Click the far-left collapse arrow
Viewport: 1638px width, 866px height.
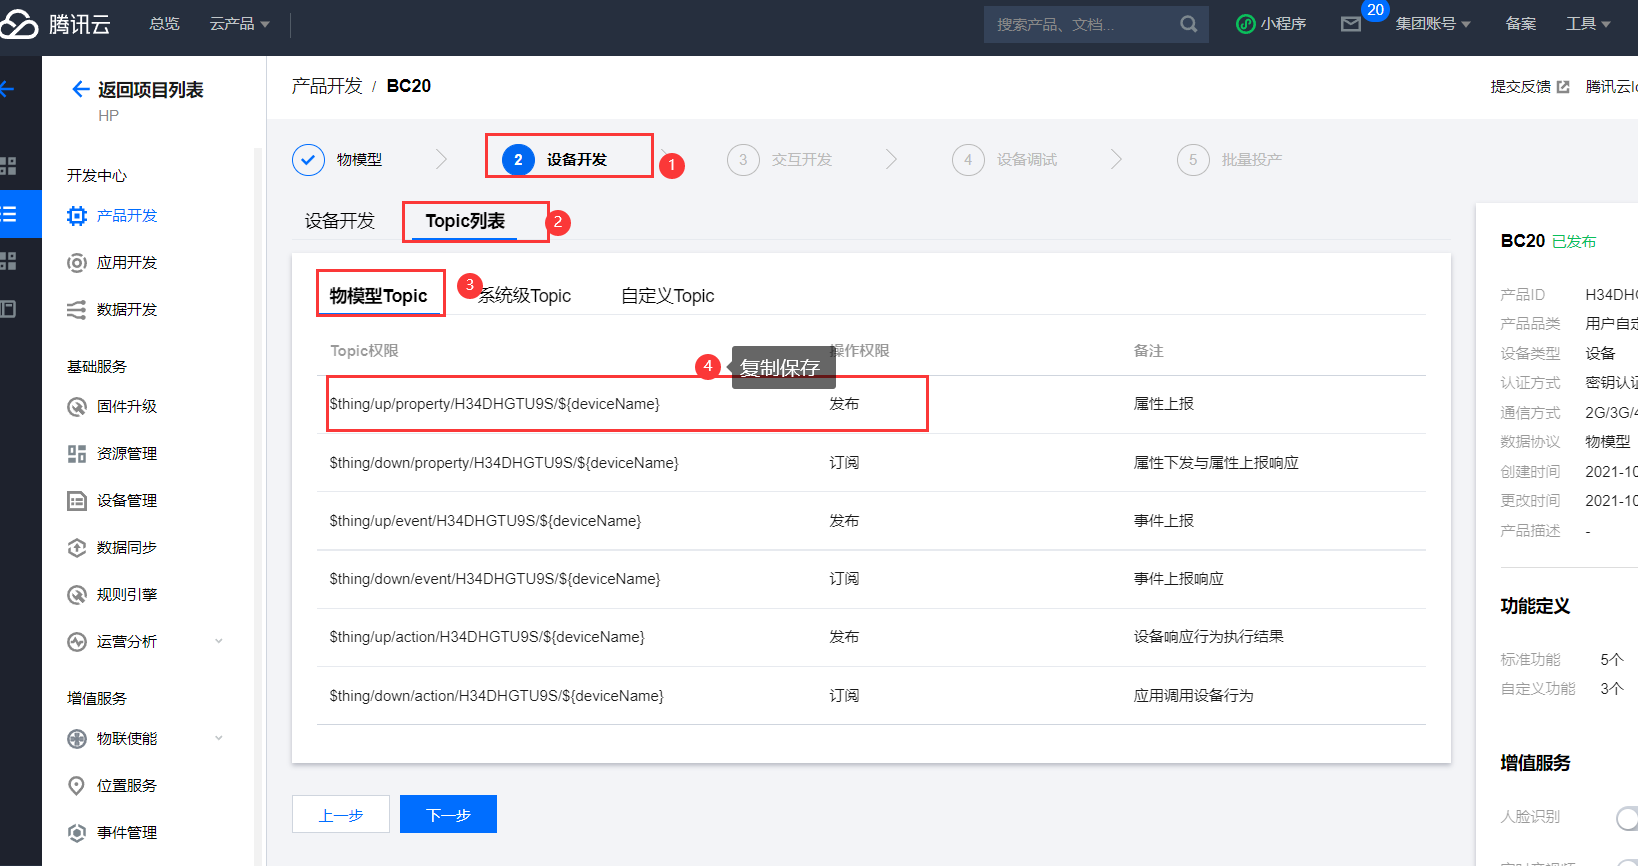click(x=7, y=89)
